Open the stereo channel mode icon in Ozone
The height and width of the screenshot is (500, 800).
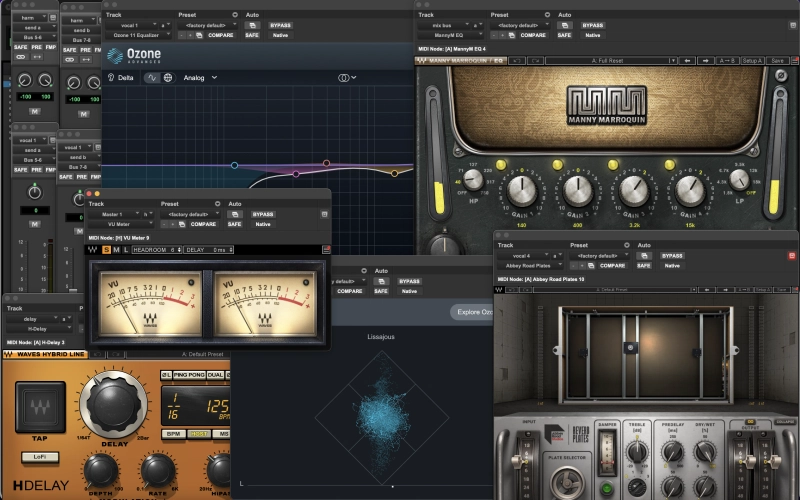pyautogui.click(x=345, y=77)
